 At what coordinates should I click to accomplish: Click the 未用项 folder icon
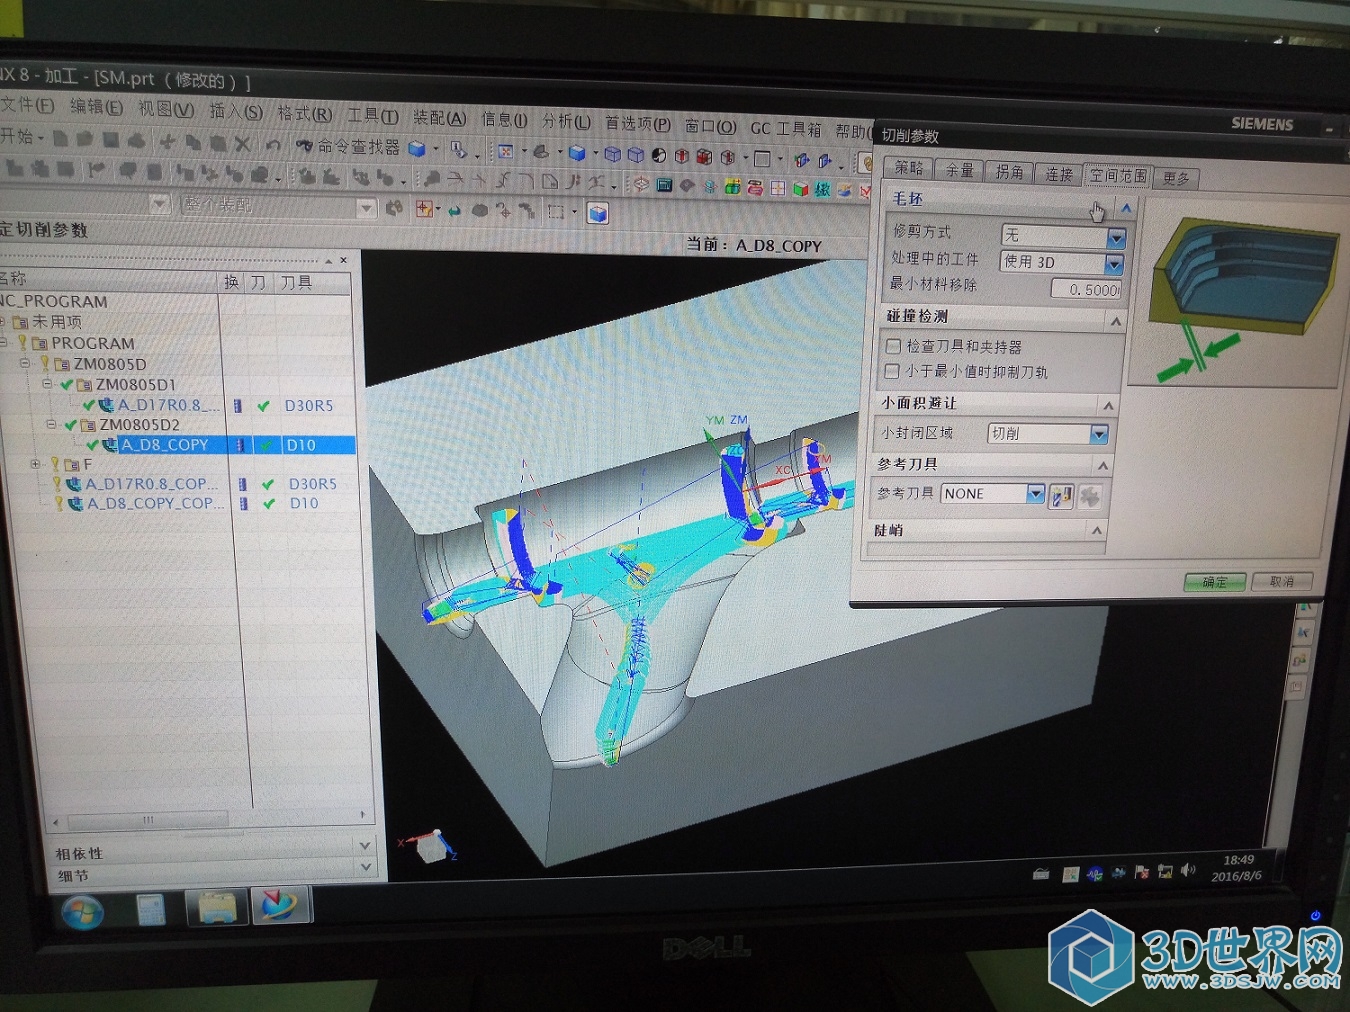(x=20, y=322)
